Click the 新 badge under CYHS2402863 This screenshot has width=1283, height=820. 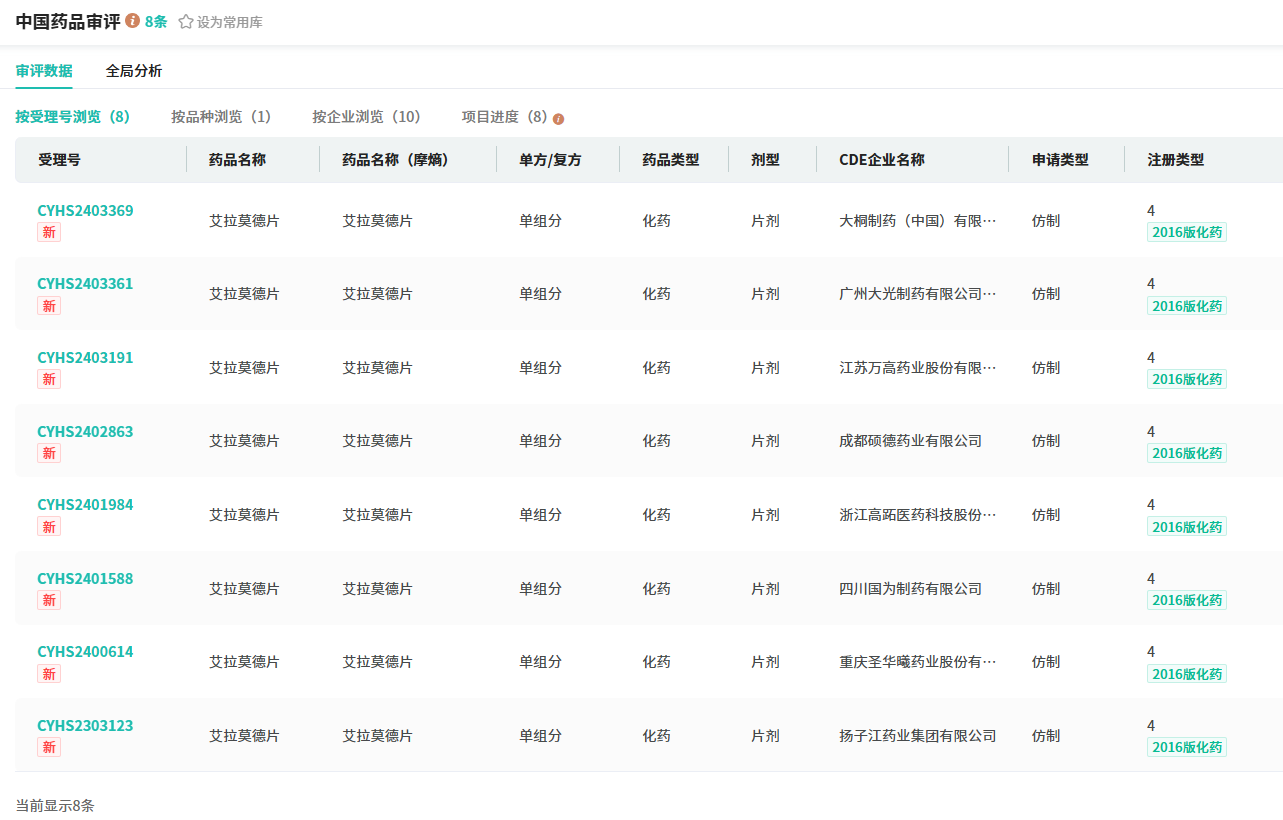49,453
